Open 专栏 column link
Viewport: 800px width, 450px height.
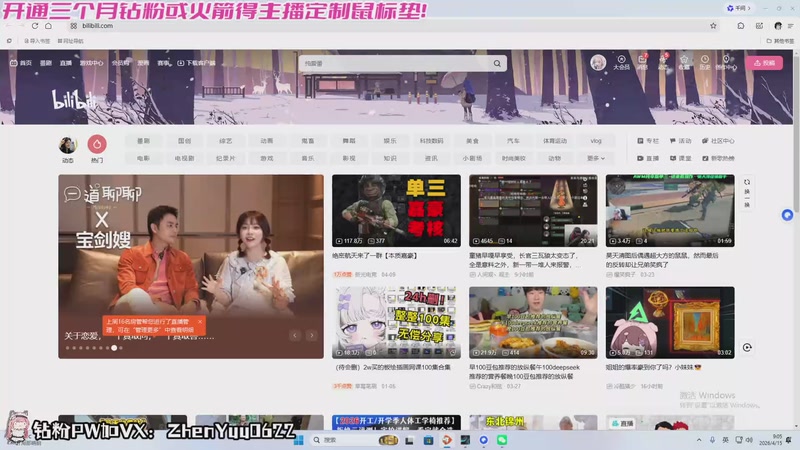pyautogui.click(x=648, y=141)
